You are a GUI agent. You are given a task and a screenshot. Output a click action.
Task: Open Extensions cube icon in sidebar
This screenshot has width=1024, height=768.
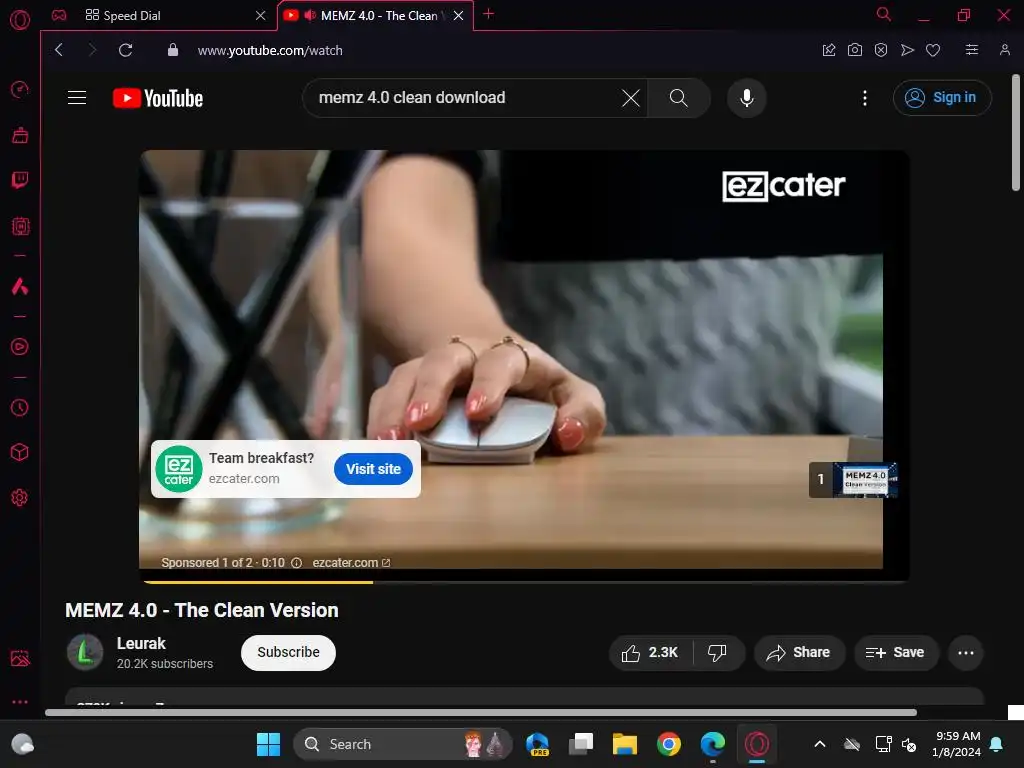tap(20, 453)
